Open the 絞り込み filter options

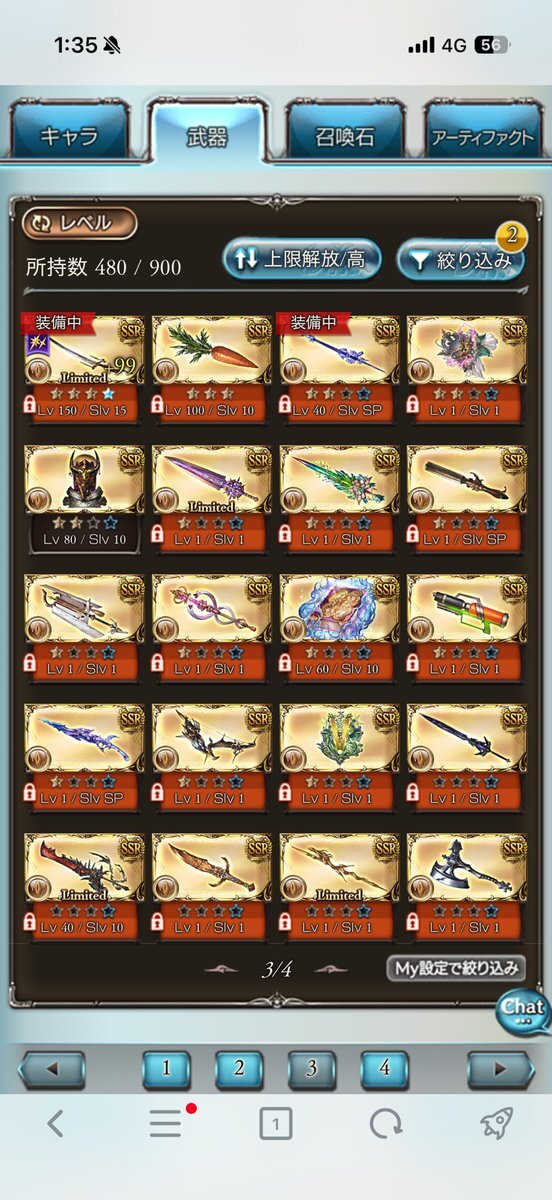pos(460,260)
